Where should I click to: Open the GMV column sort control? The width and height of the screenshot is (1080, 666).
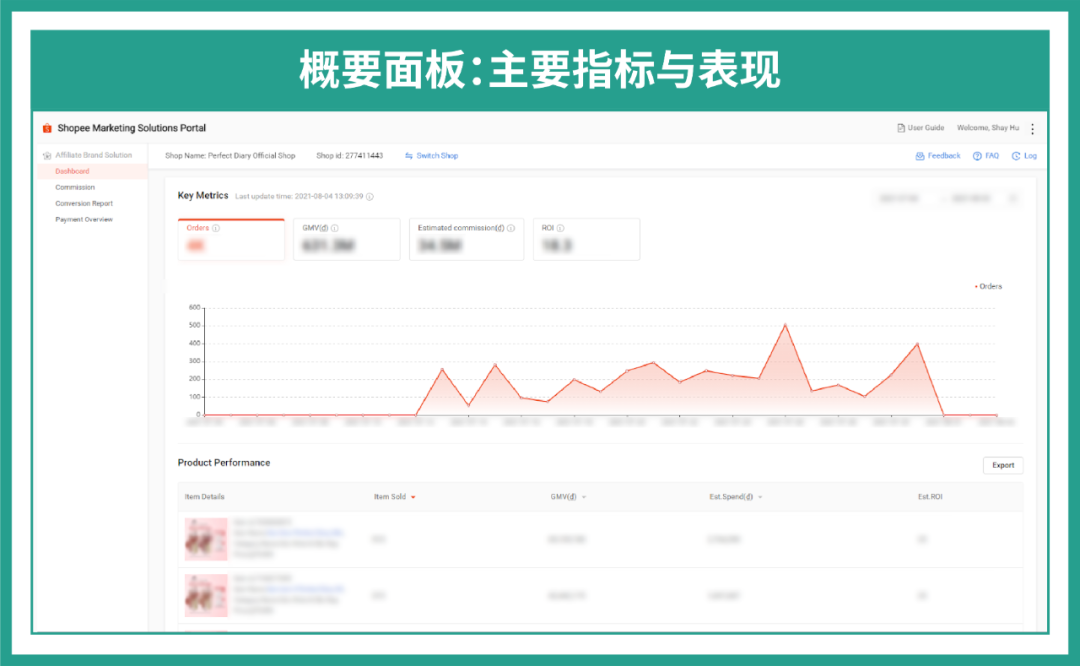[582, 495]
